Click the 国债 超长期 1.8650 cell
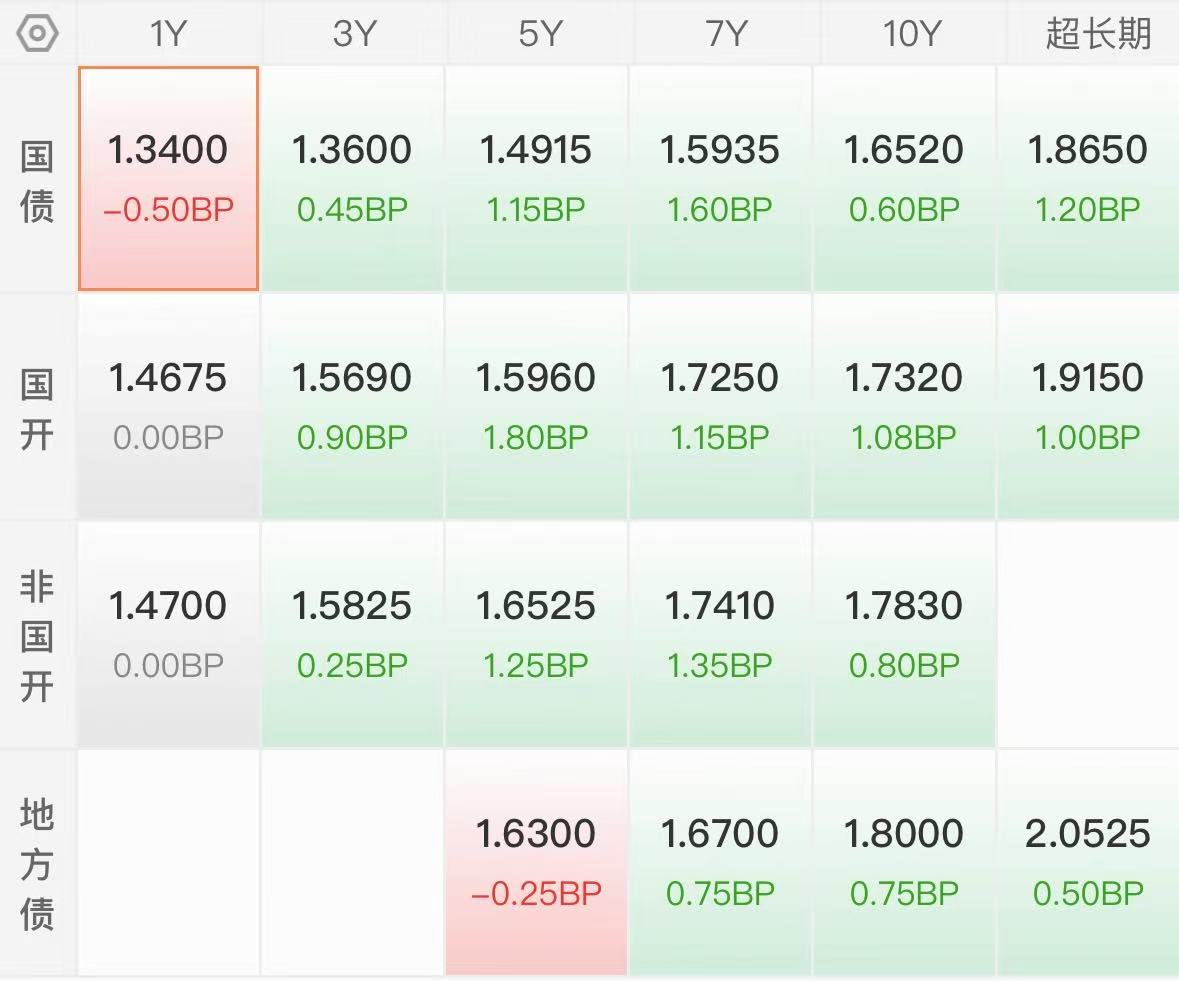The image size is (1179, 981). coord(1088,178)
